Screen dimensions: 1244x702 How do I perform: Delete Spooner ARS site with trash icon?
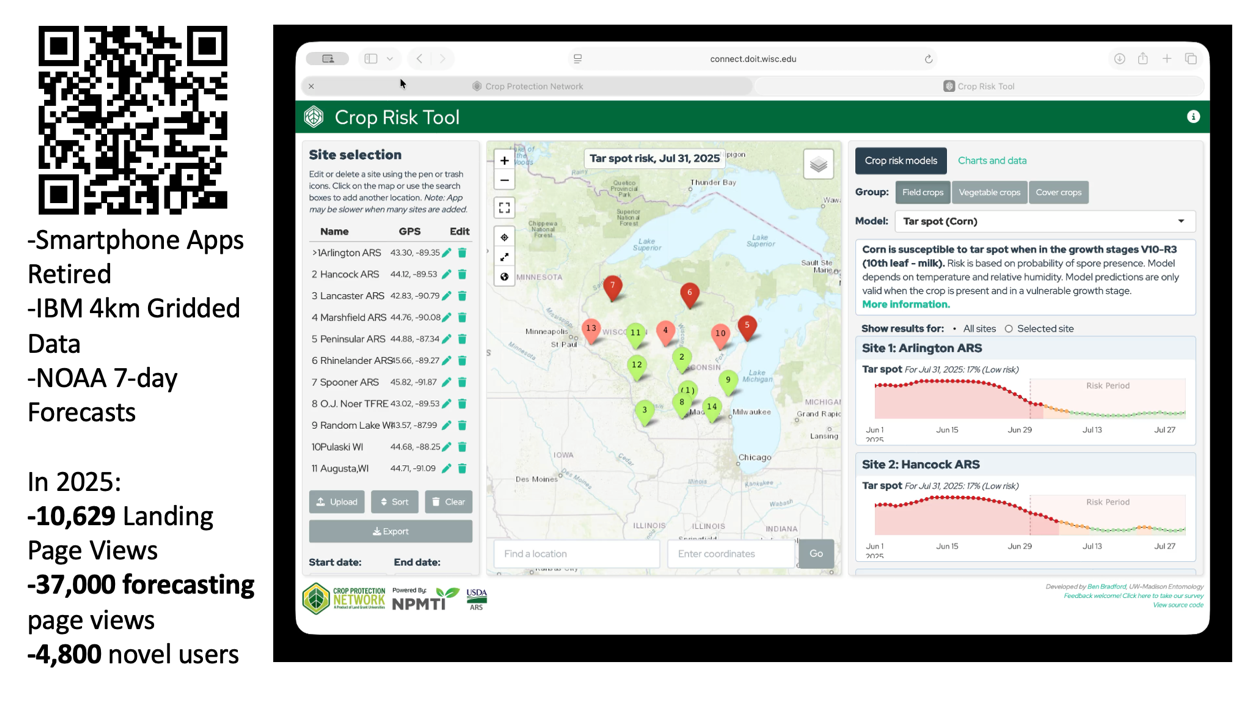pos(462,382)
